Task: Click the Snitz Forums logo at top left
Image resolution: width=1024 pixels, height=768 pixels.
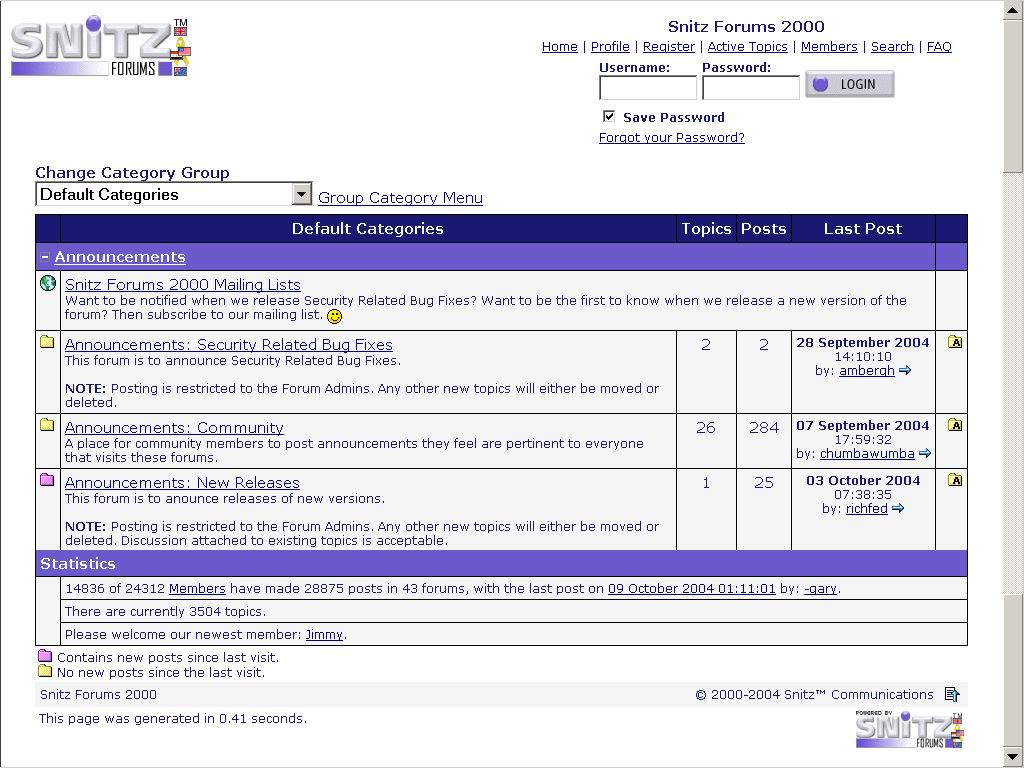Action: pyautogui.click(x=100, y=46)
